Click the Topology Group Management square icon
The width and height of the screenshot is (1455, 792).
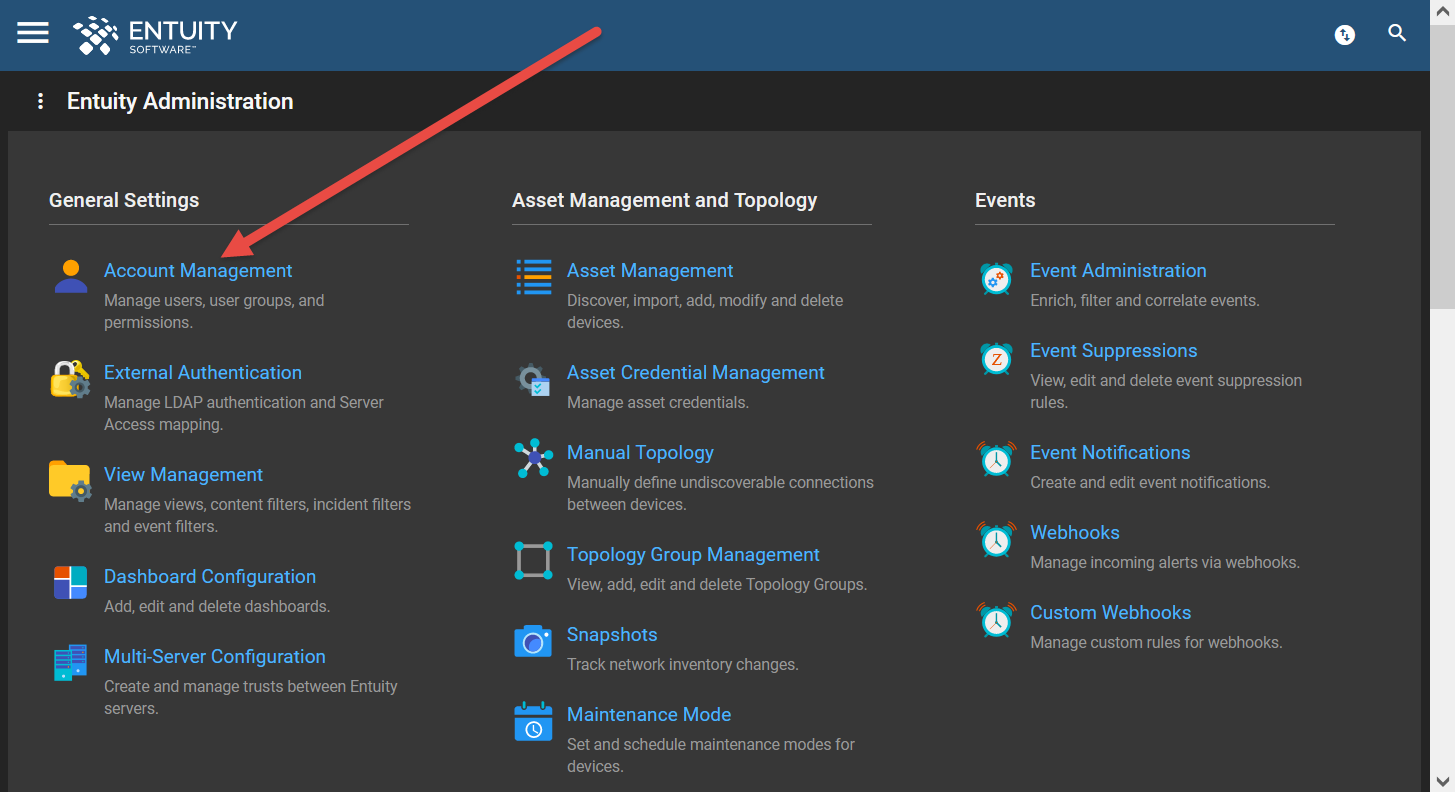click(534, 560)
